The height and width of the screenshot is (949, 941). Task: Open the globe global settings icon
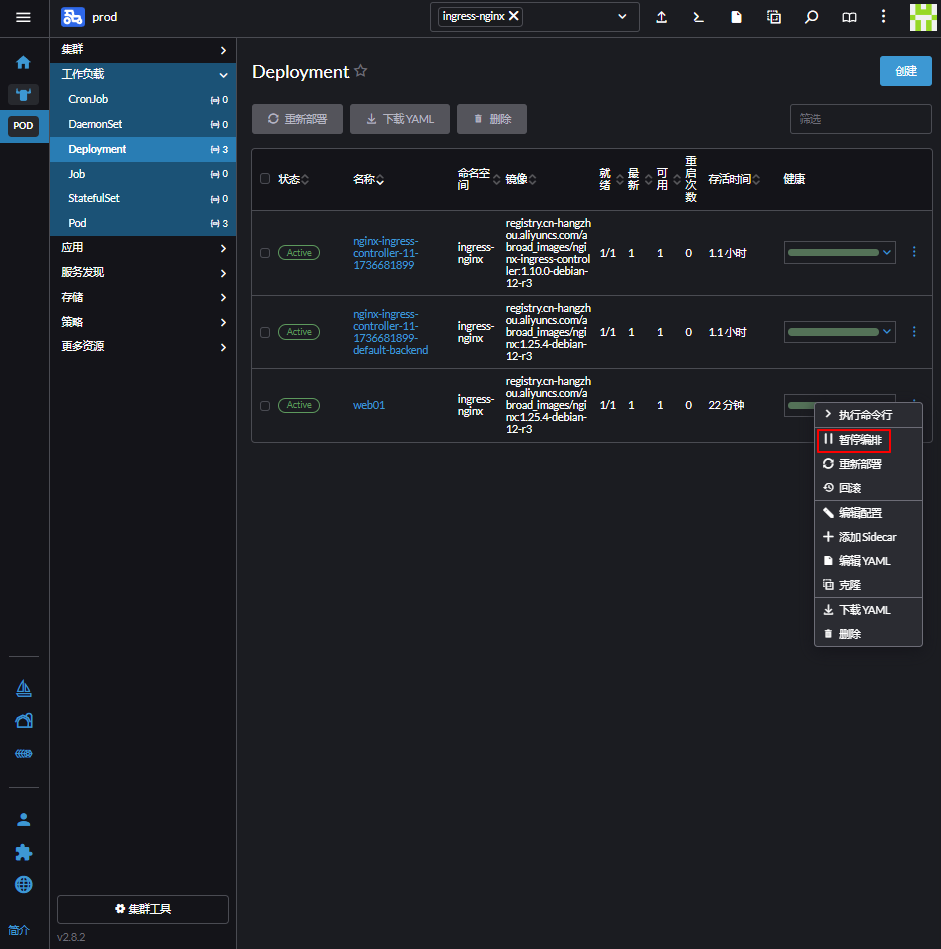pyautogui.click(x=24, y=885)
